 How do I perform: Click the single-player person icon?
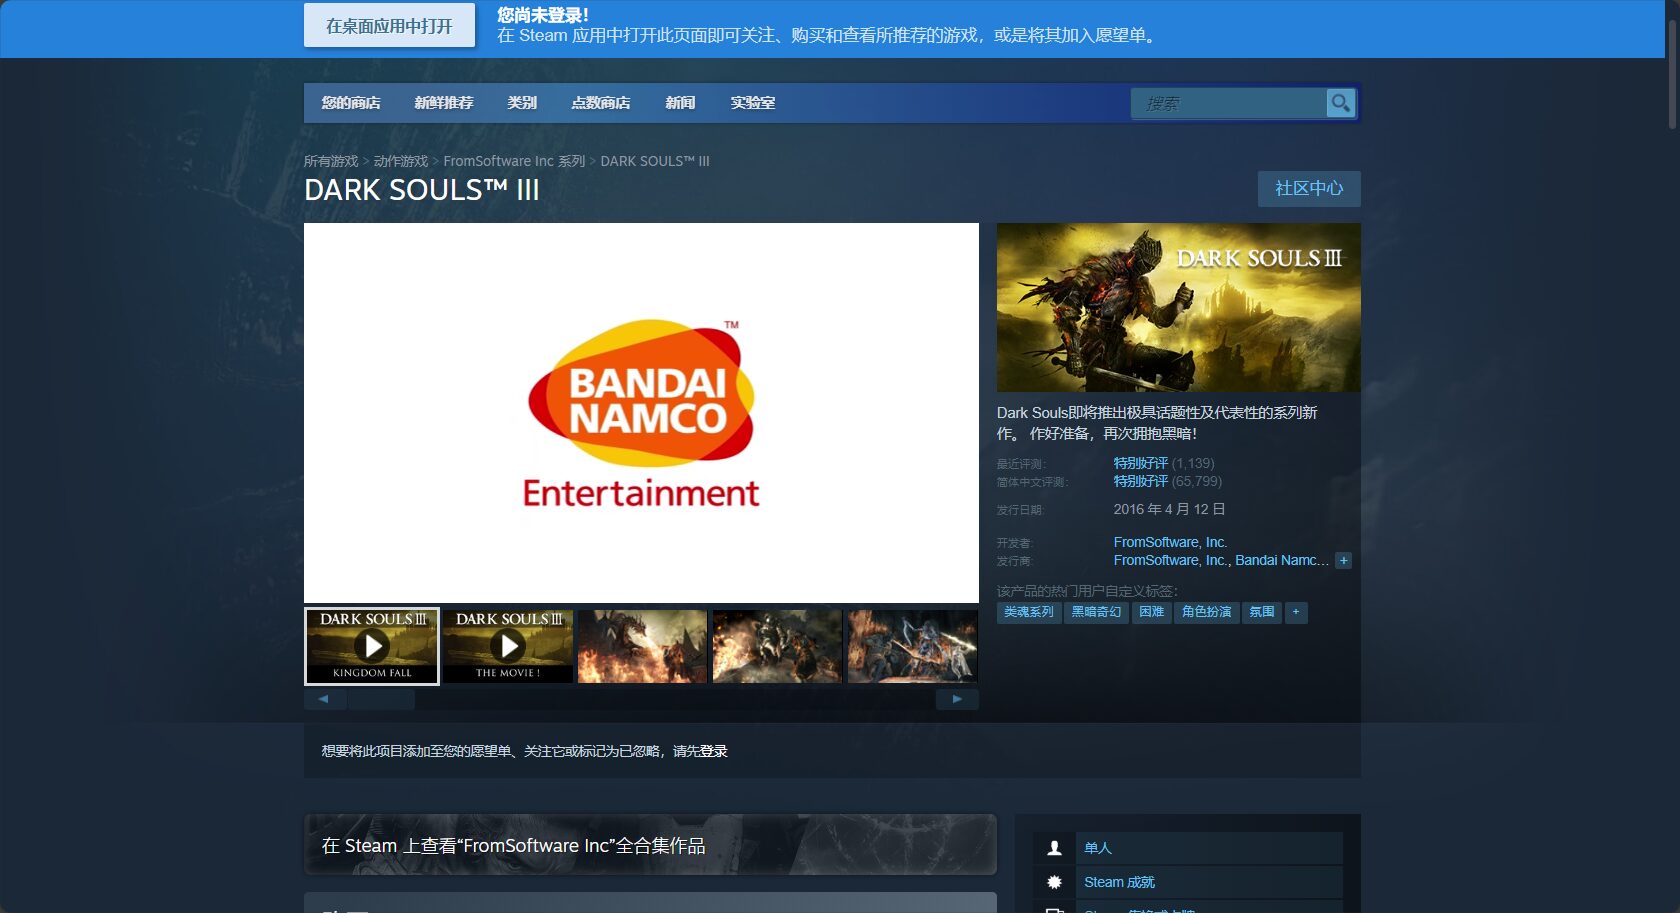pos(1054,848)
